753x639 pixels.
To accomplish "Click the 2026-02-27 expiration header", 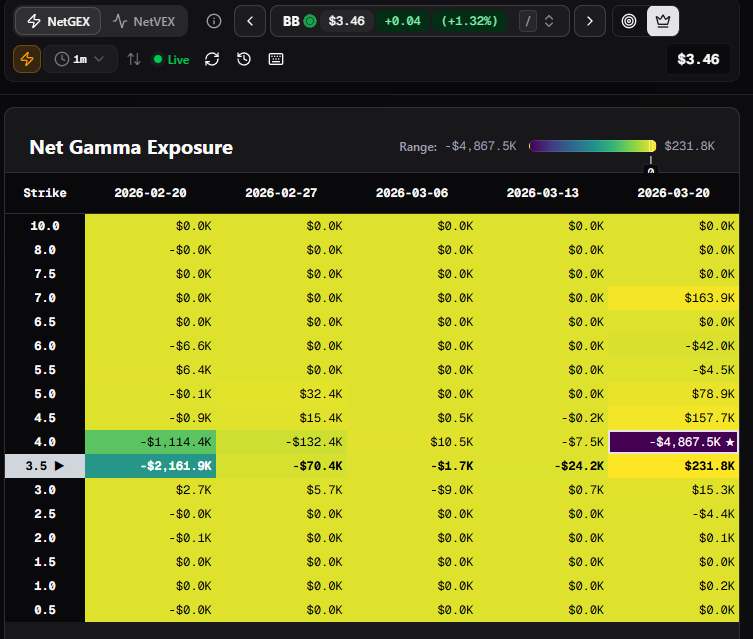I will (281, 193).
